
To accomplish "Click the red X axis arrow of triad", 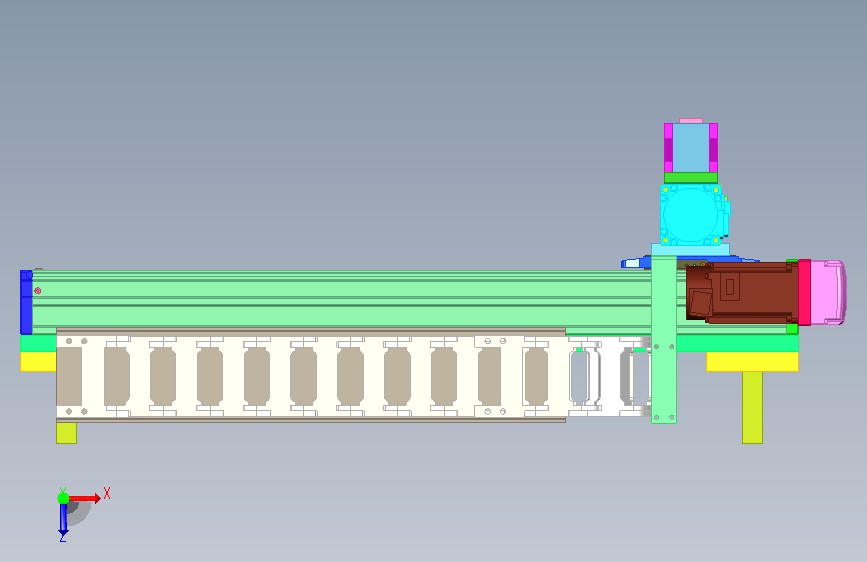I will click(85, 498).
